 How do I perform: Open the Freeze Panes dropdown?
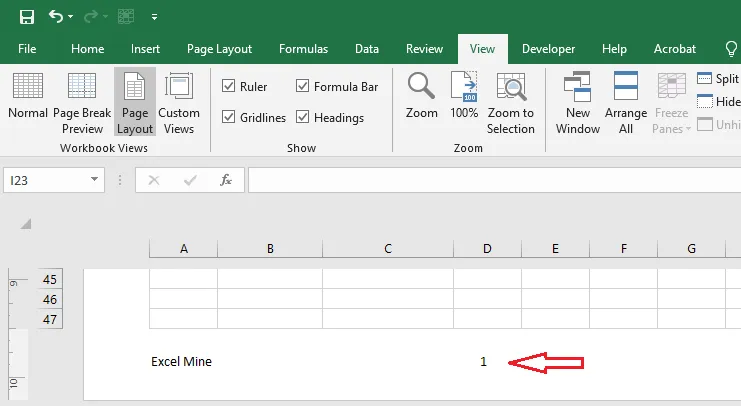672,103
